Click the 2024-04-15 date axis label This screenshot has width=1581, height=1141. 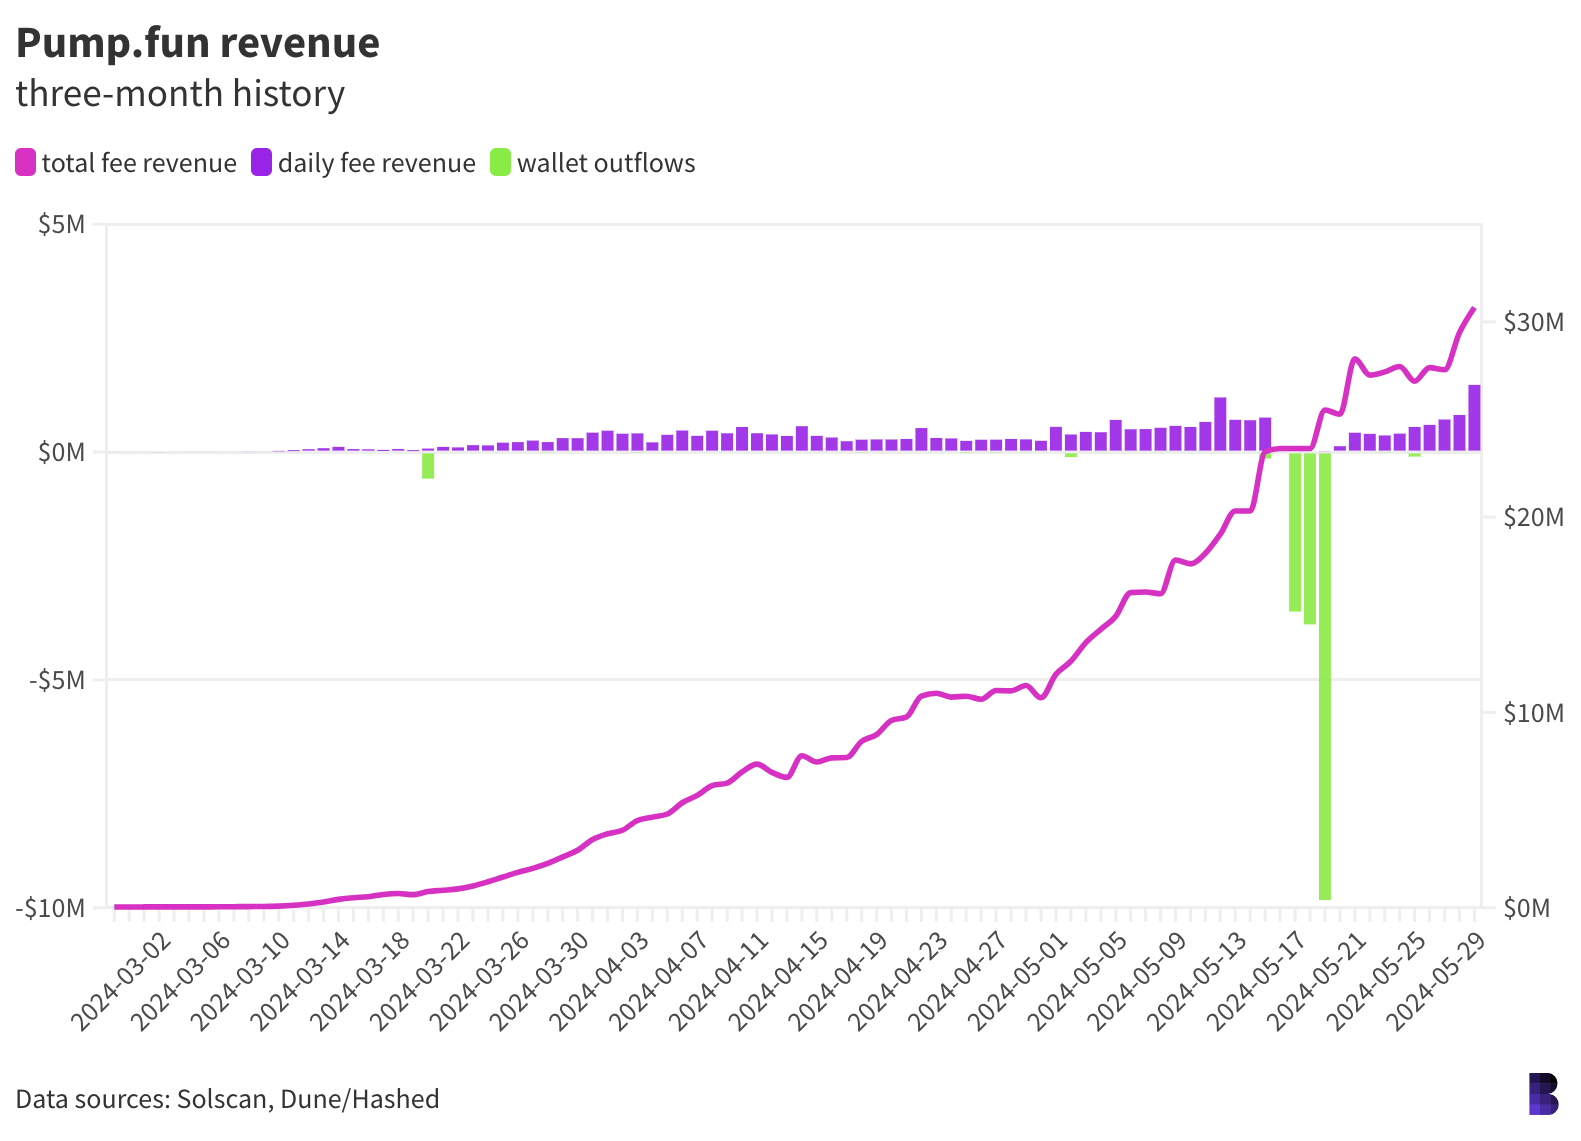(779, 981)
